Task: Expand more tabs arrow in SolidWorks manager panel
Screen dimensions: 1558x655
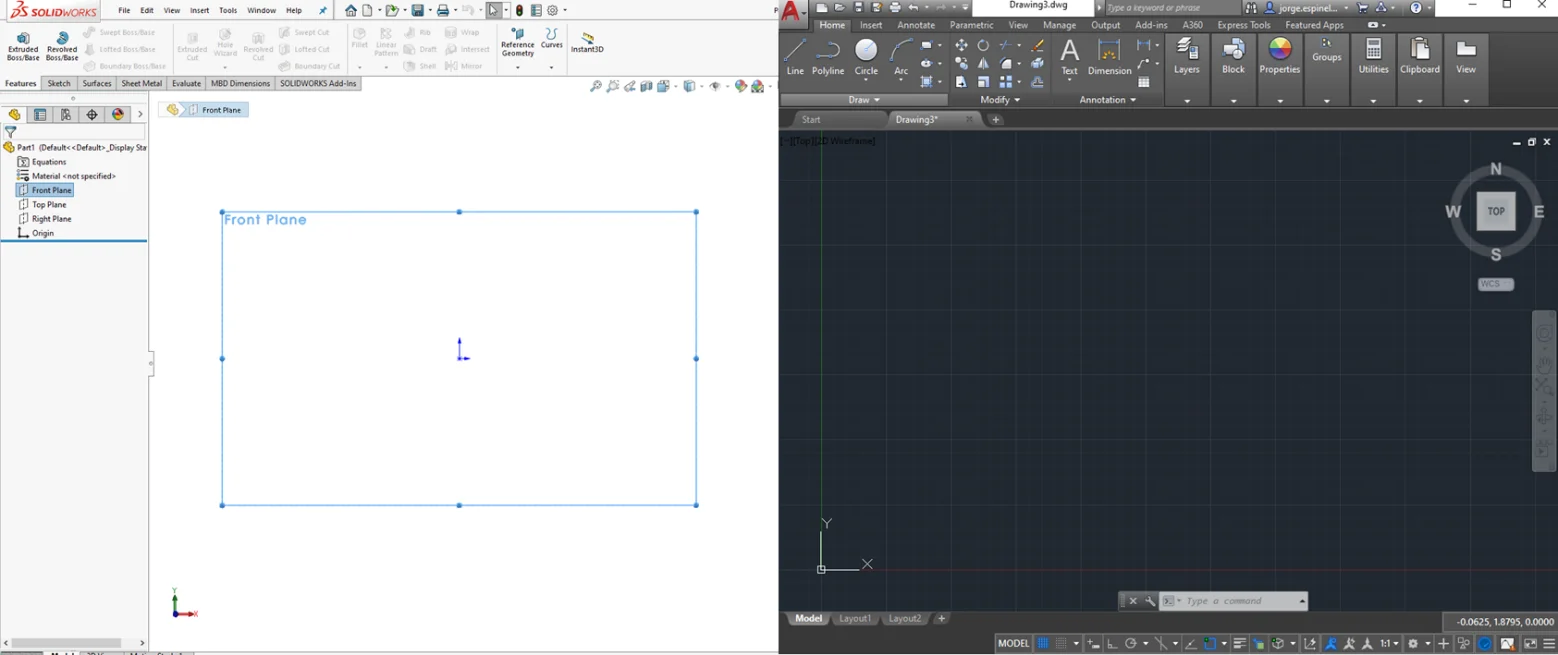Action: (x=140, y=115)
